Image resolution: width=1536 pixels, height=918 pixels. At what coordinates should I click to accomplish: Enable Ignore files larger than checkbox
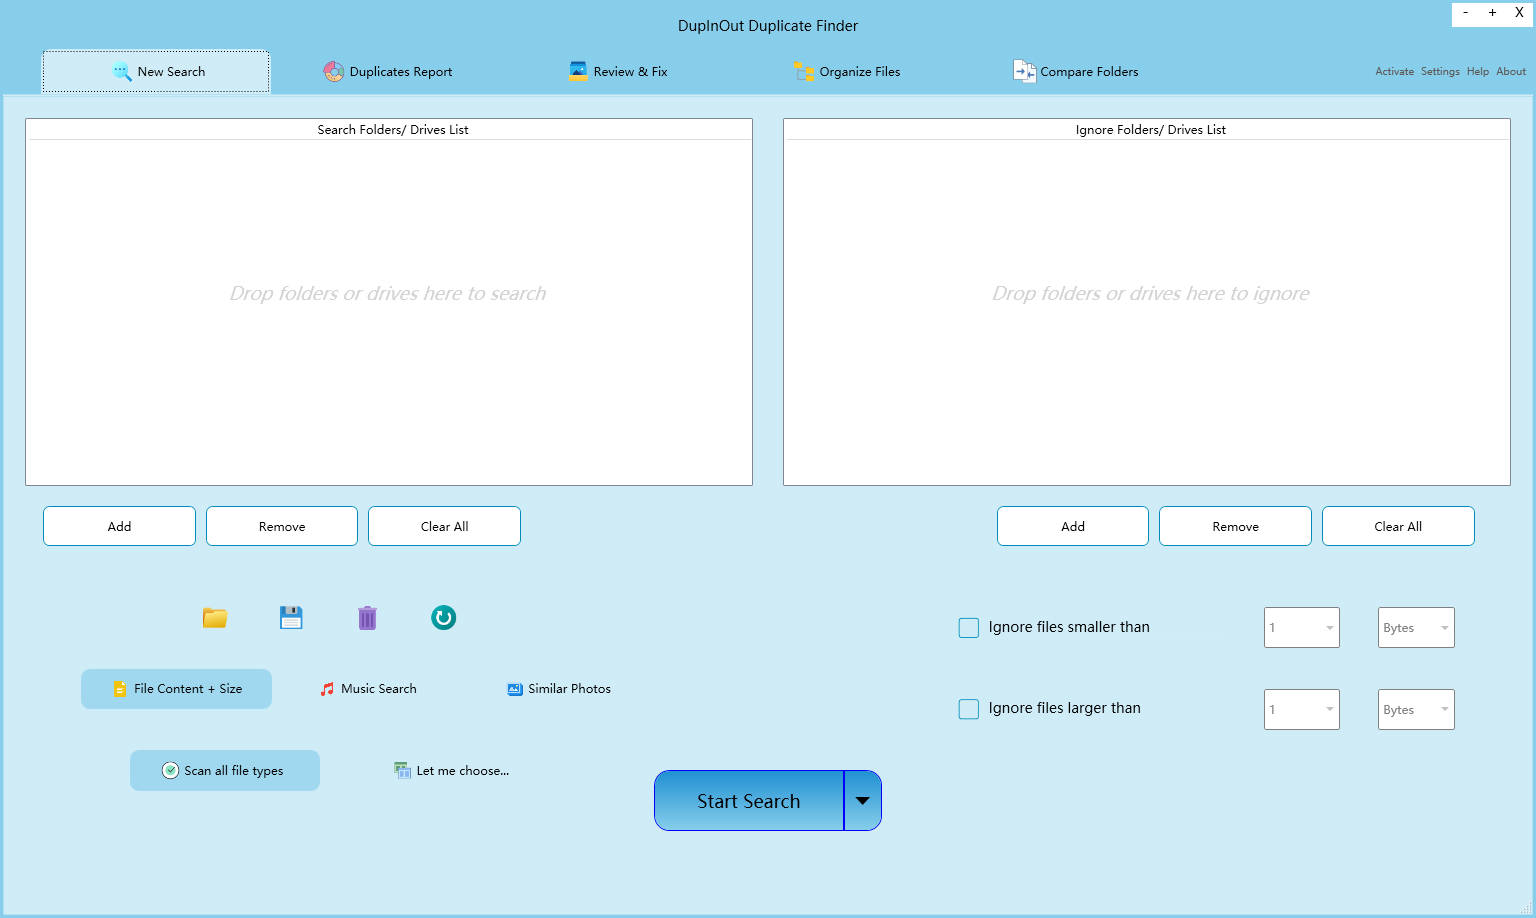click(x=969, y=709)
